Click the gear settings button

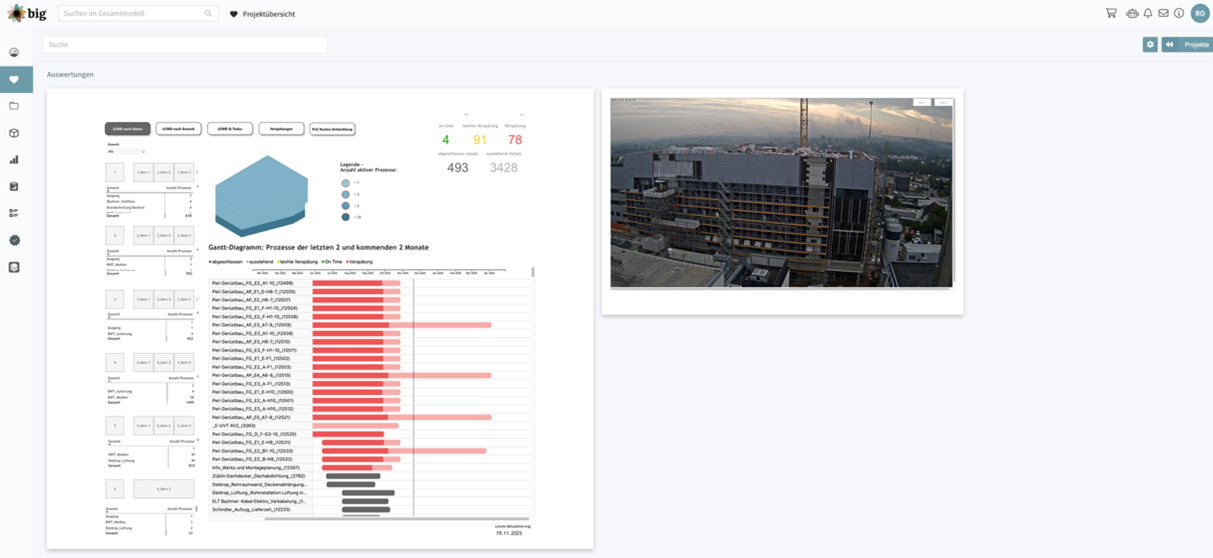click(x=1150, y=45)
